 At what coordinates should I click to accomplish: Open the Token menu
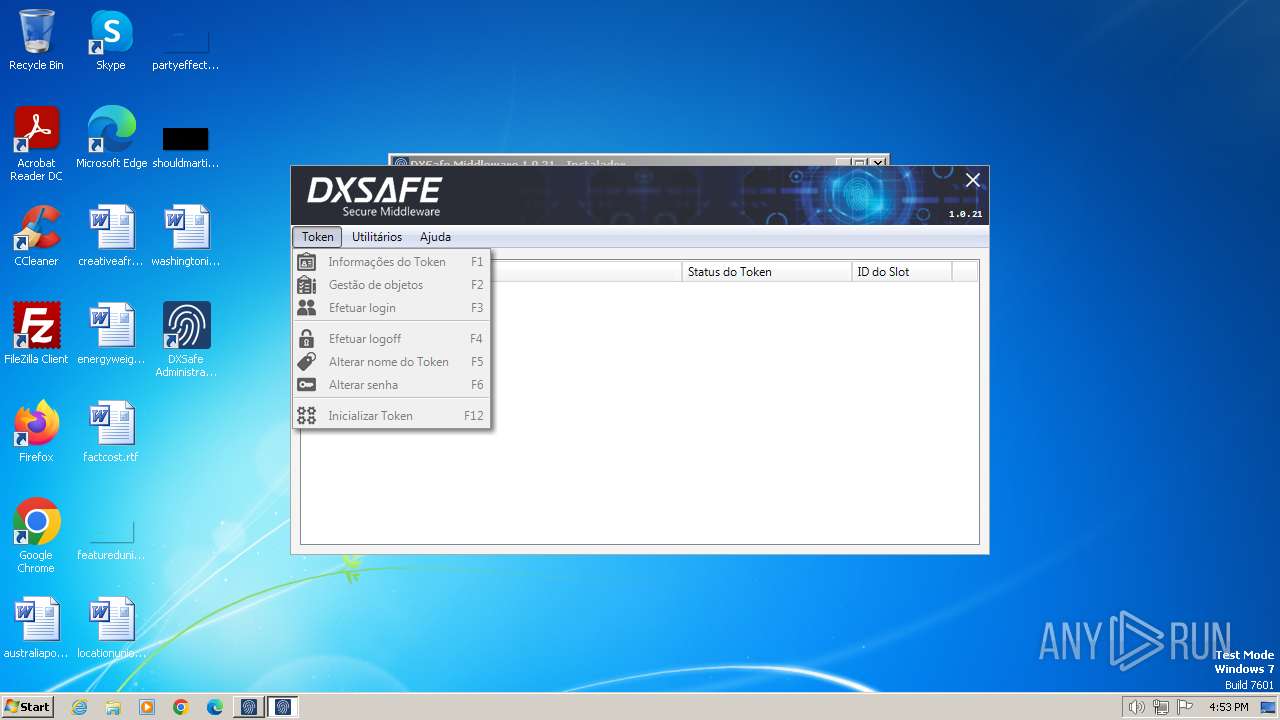click(x=317, y=237)
